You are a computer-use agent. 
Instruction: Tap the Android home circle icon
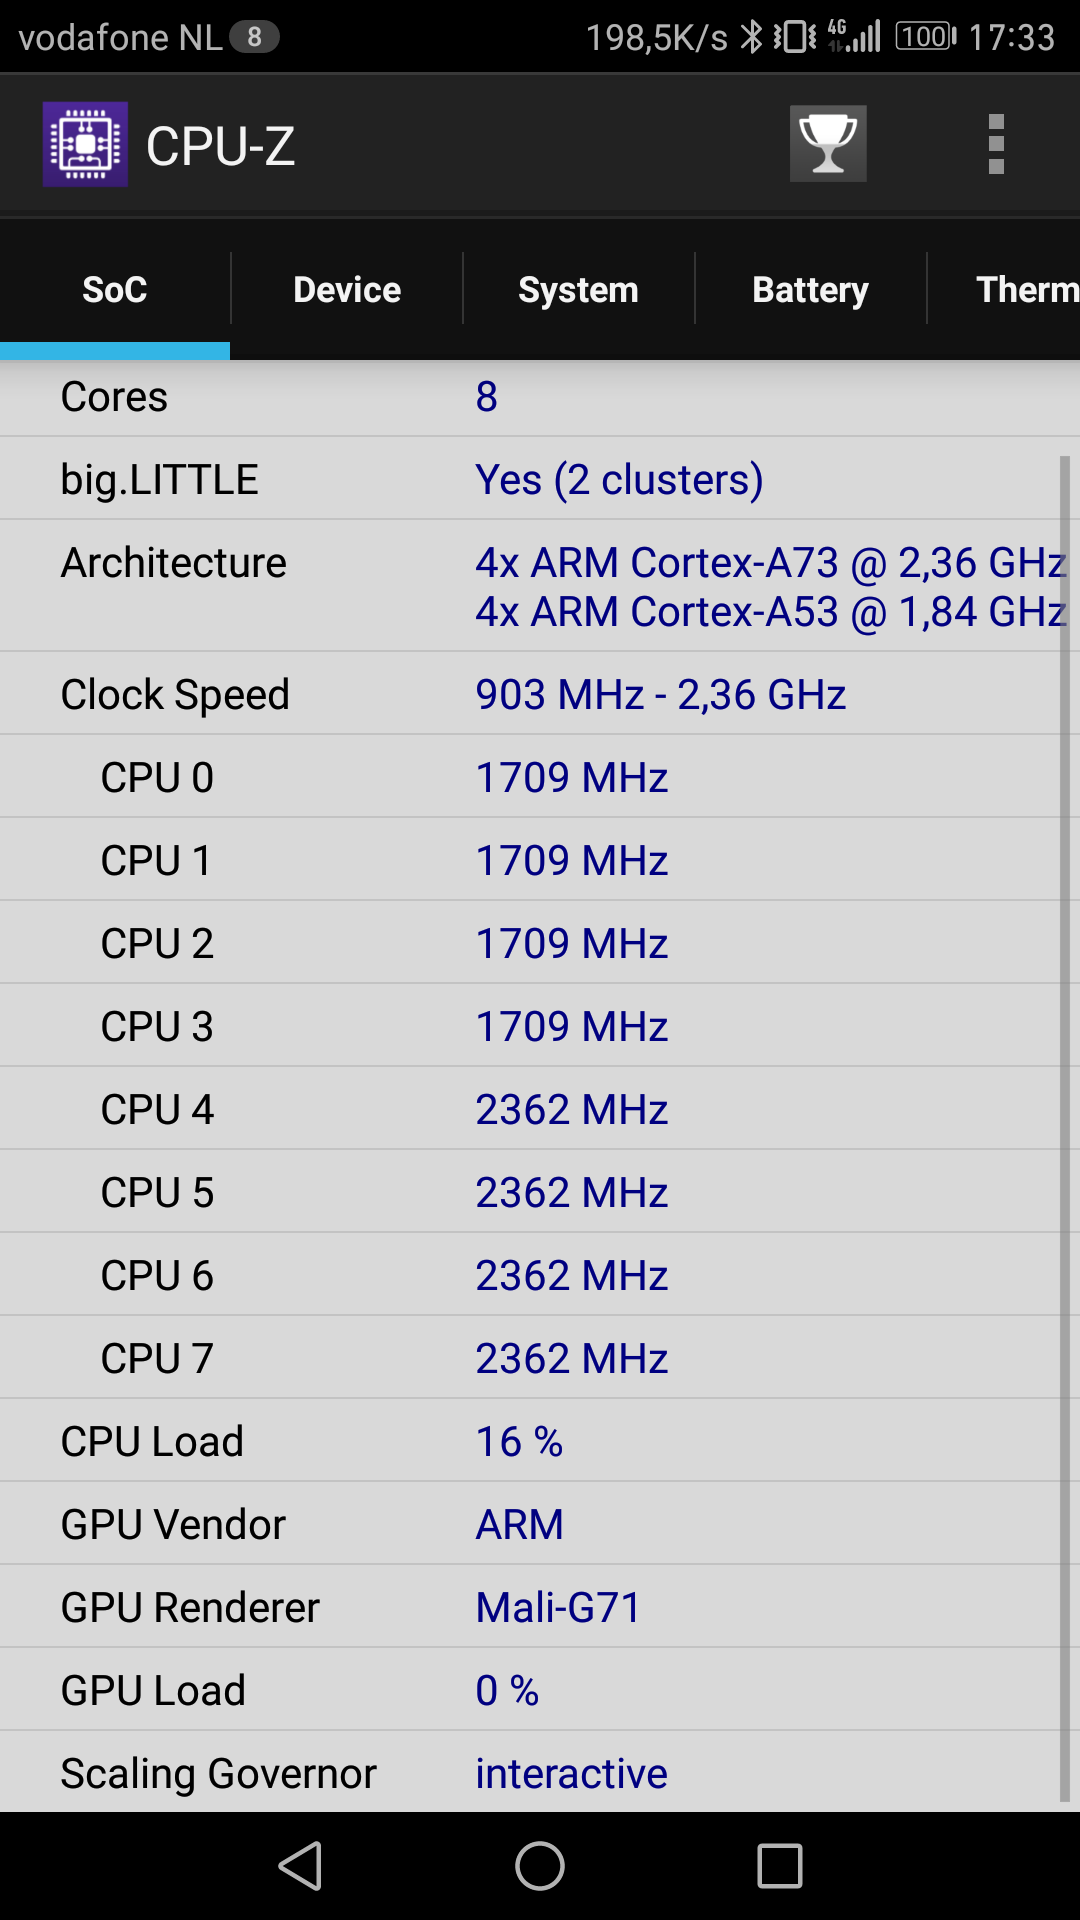tap(540, 1866)
